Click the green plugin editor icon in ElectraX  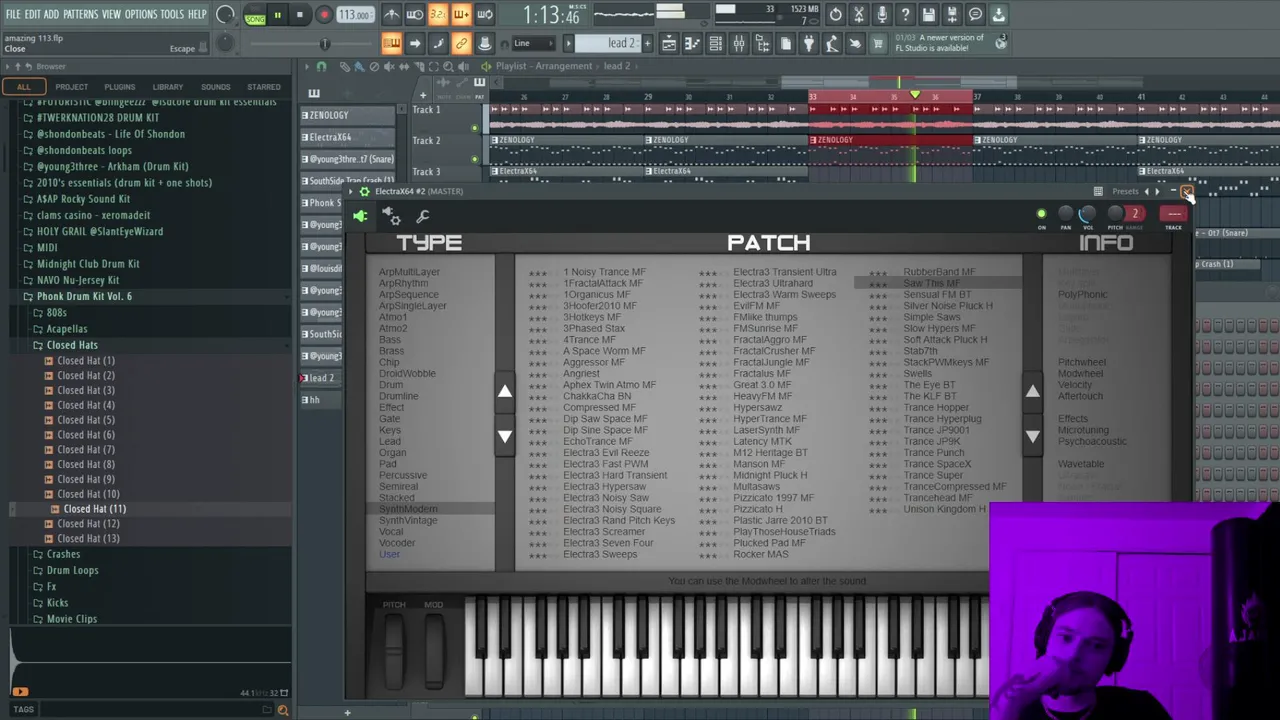[361, 216]
